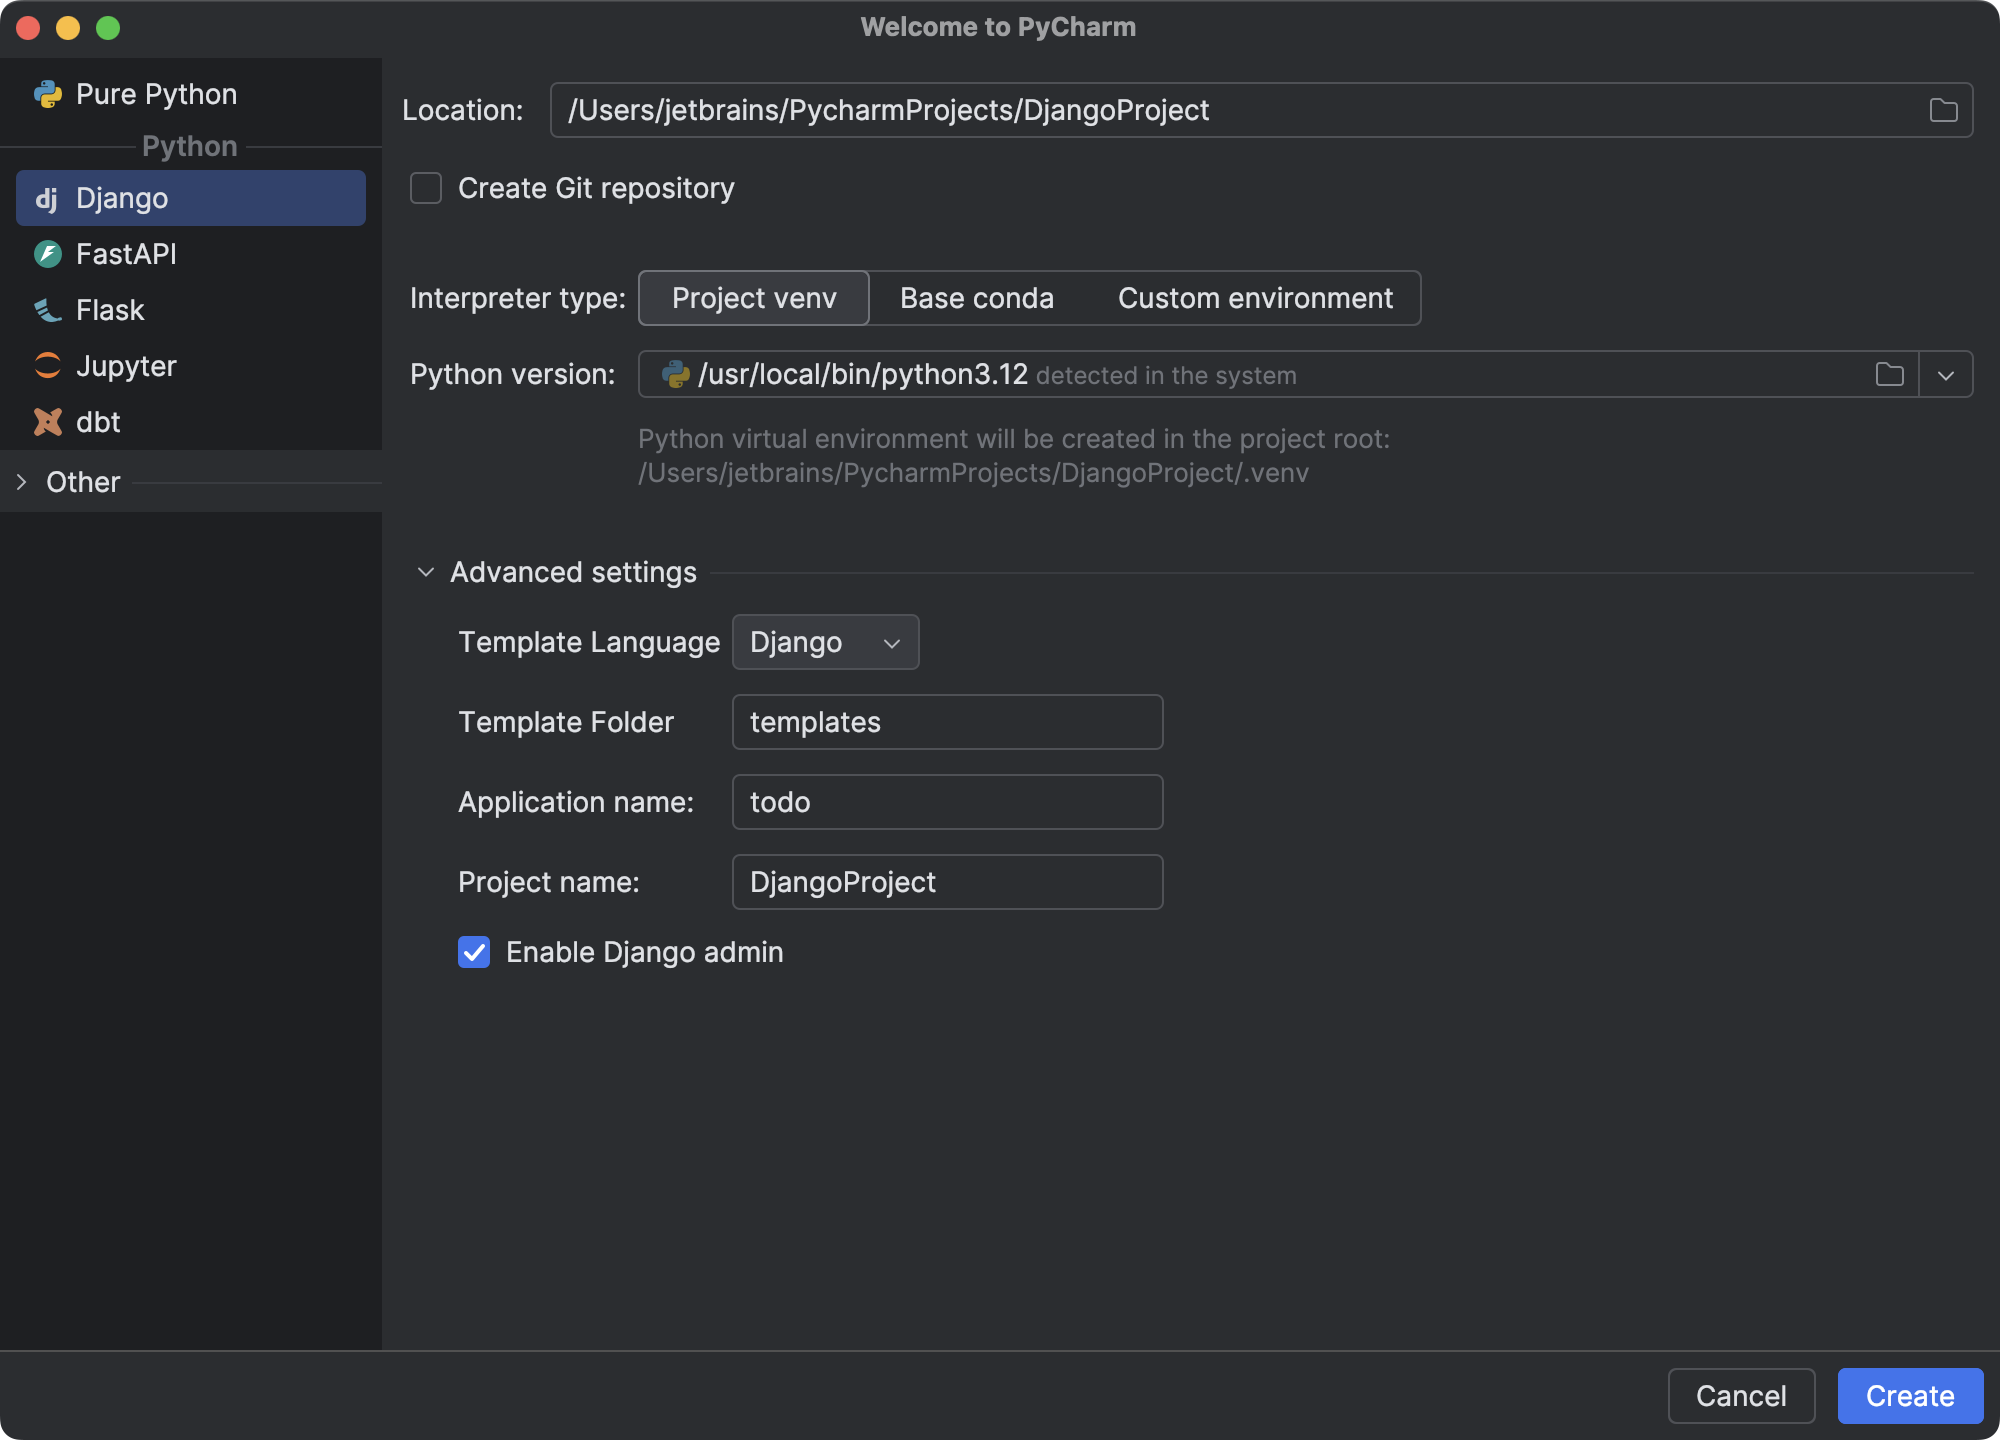Select the Base conda interpreter option
The height and width of the screenshot is (1440, 2000).
coord(977,298)
